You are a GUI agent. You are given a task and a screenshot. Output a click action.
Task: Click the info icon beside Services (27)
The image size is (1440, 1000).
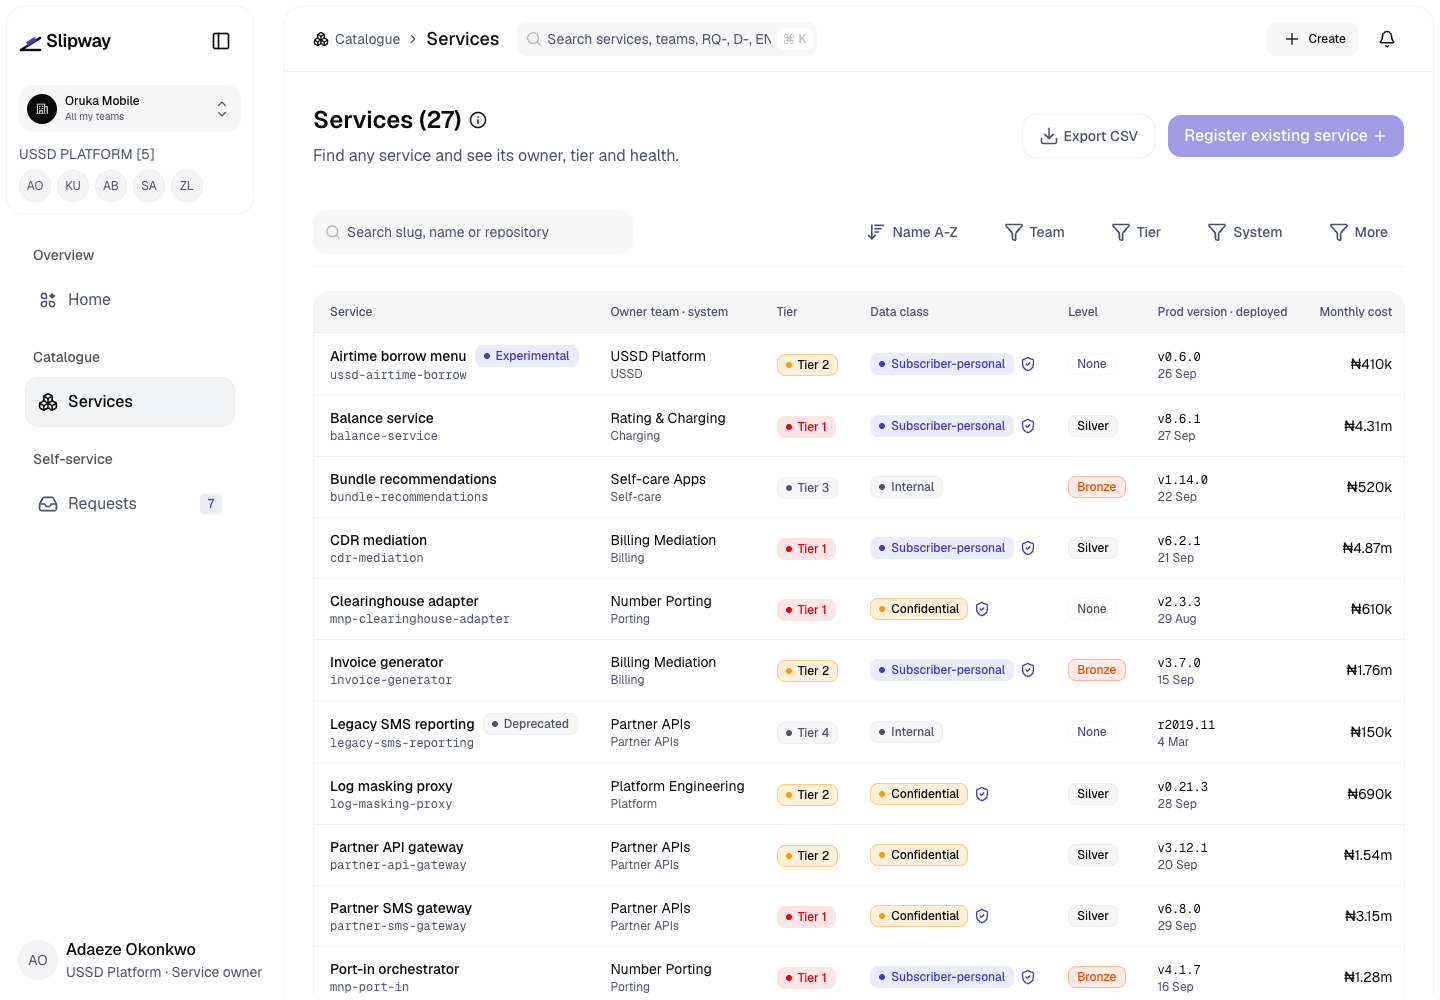click(x=478, y=120)
